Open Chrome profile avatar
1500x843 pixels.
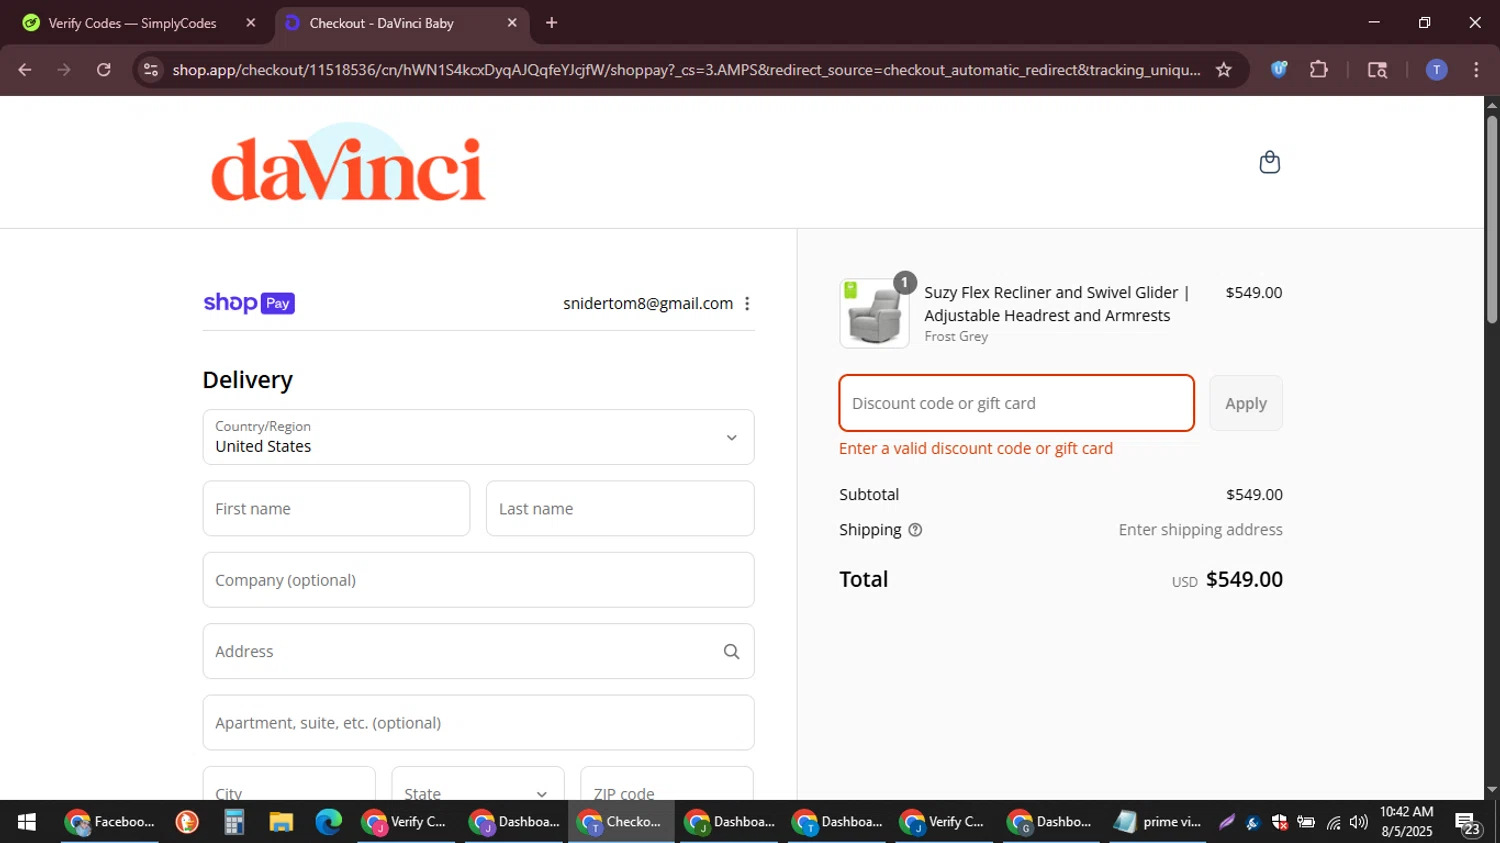point(1436,70)
